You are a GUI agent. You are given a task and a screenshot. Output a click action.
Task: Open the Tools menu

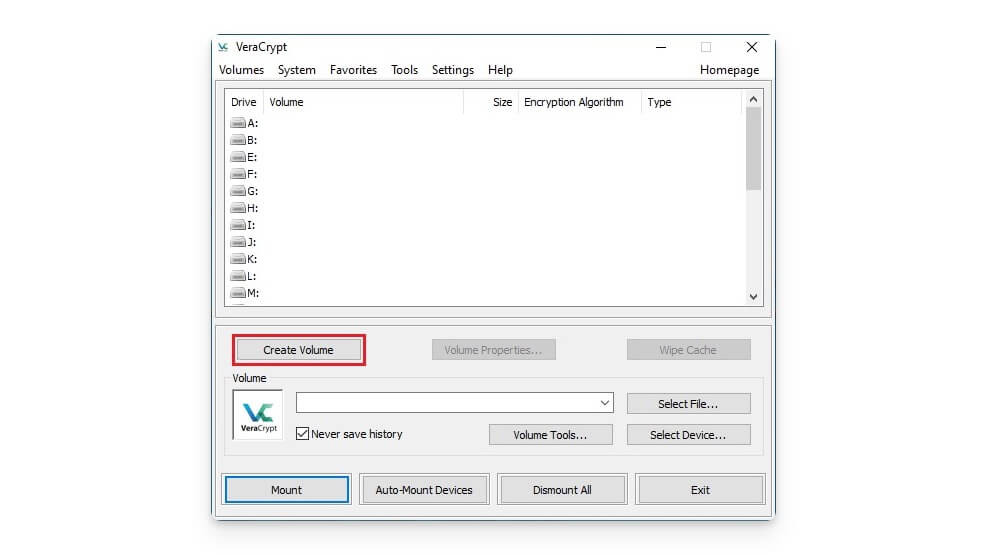[x=404, y=70]
